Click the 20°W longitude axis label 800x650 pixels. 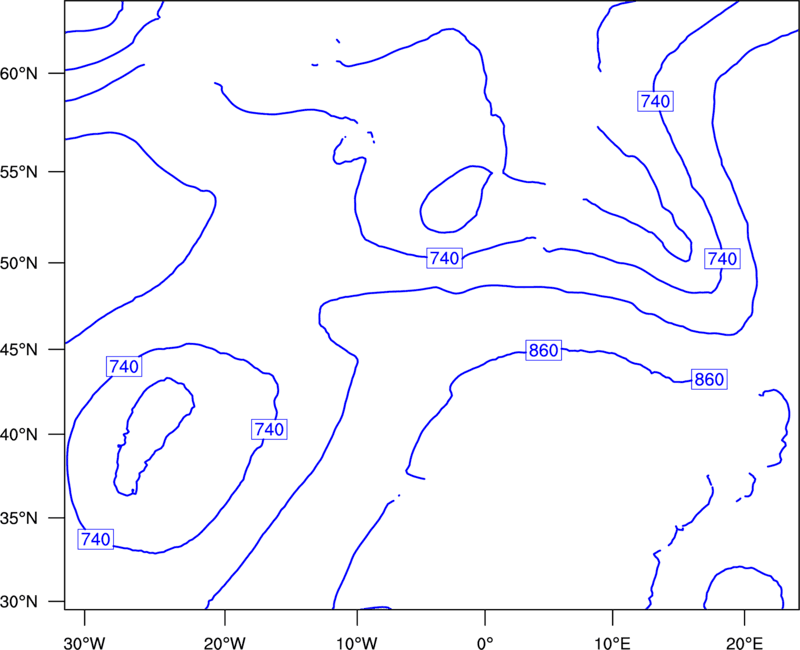coord(225,643)
